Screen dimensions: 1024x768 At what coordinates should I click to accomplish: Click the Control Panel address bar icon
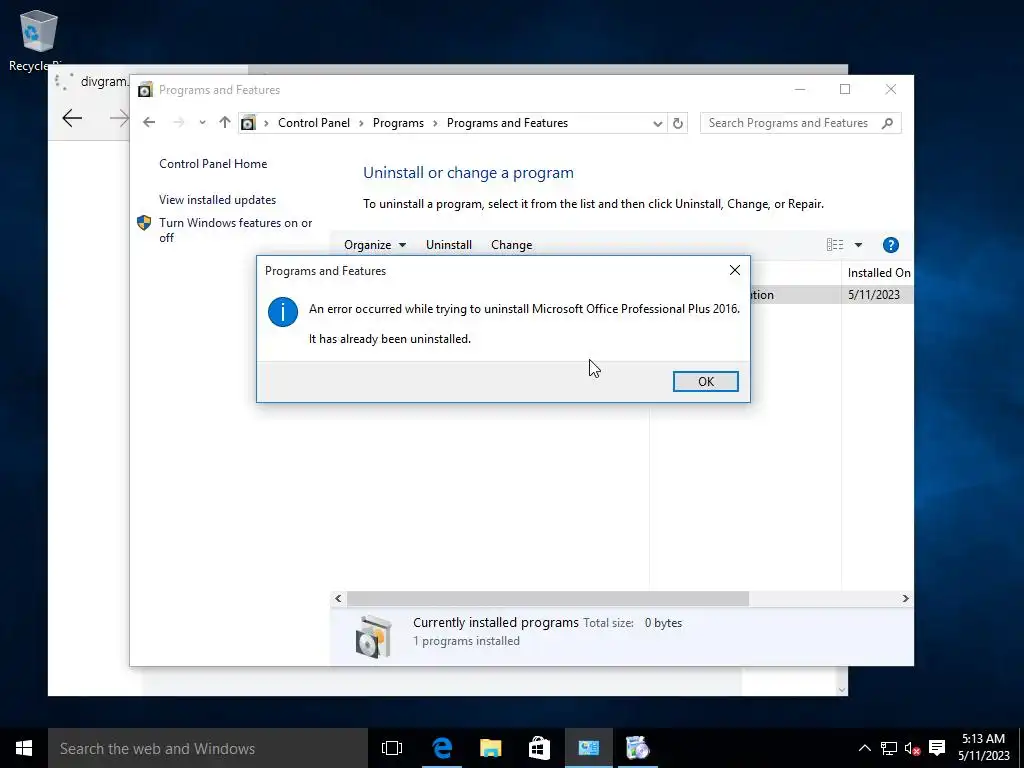248,123
